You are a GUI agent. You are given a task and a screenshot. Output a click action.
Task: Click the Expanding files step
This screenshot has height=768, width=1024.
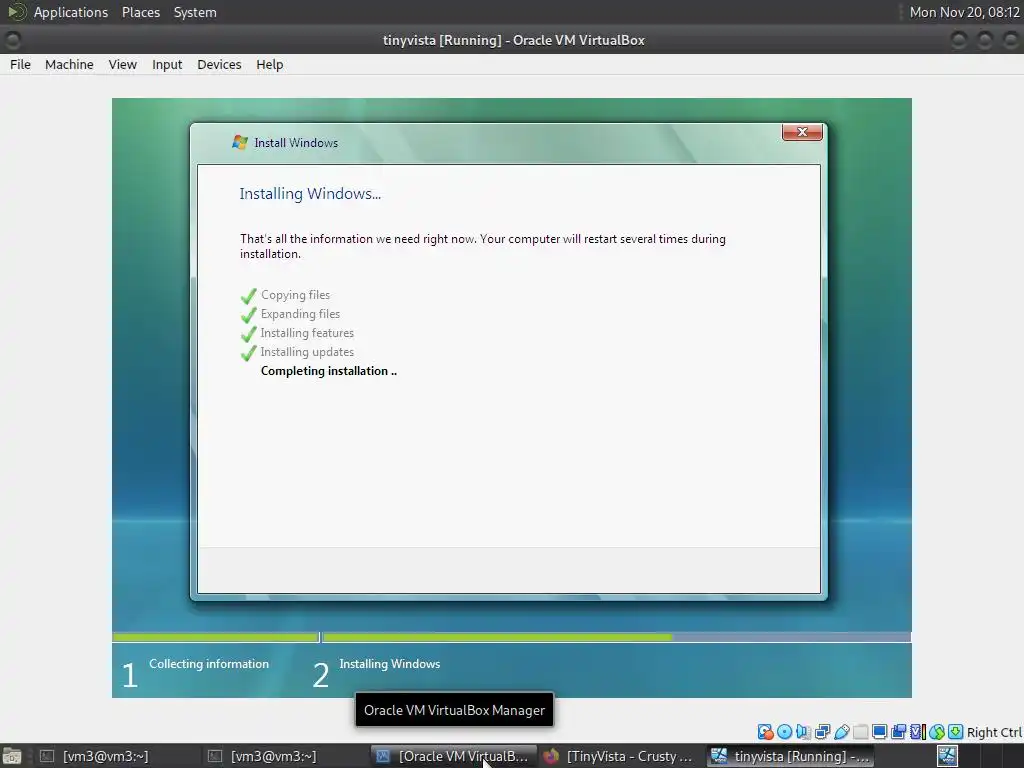(x=300, y=314)
